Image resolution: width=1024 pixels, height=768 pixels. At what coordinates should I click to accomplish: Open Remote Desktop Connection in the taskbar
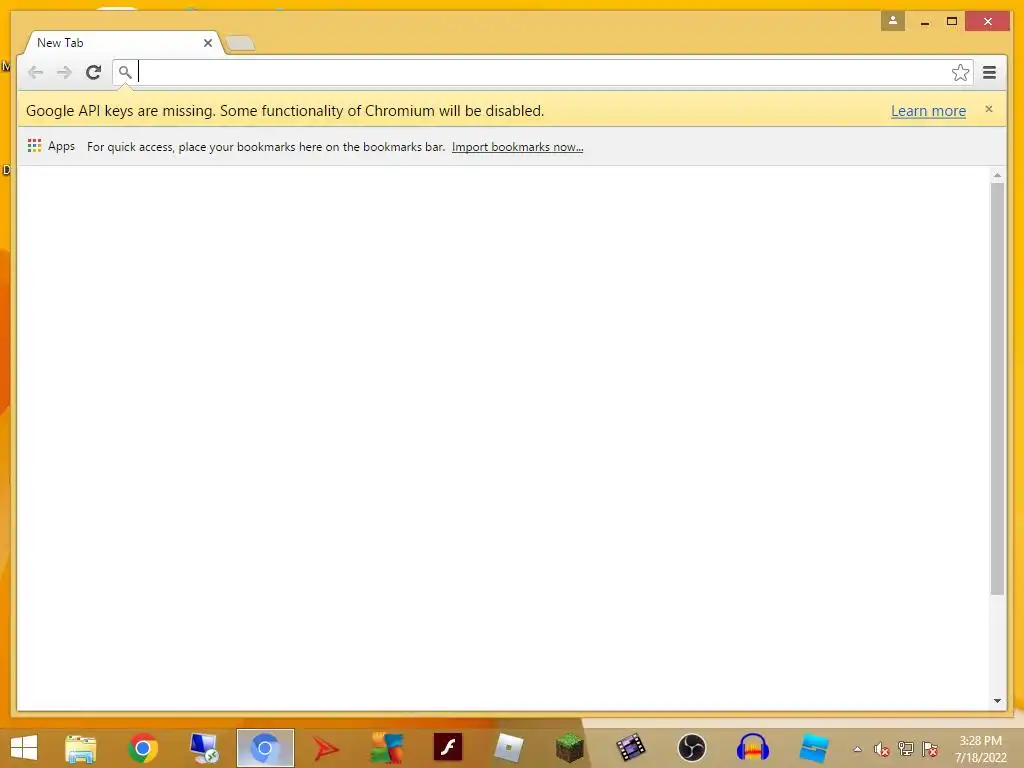tap(204, 748)
